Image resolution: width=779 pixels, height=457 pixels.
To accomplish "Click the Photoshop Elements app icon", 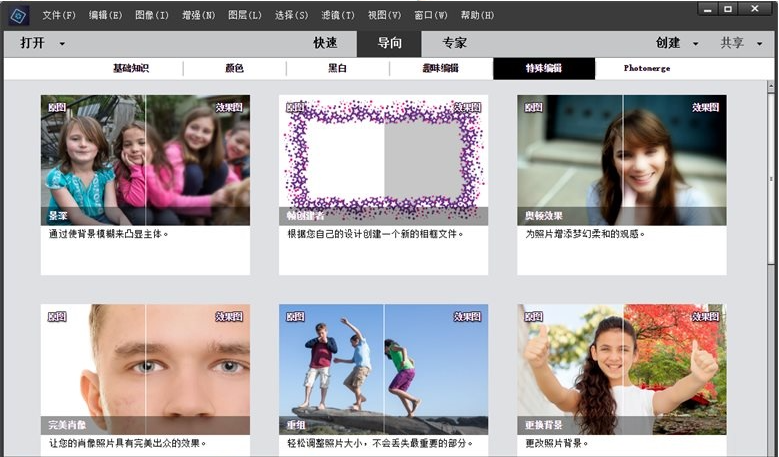I will (x=18, y=15).
